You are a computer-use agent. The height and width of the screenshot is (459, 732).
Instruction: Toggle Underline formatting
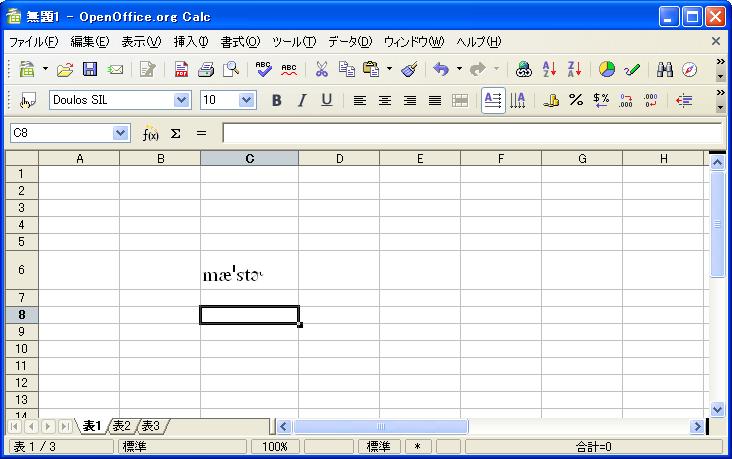pos(327,100)
